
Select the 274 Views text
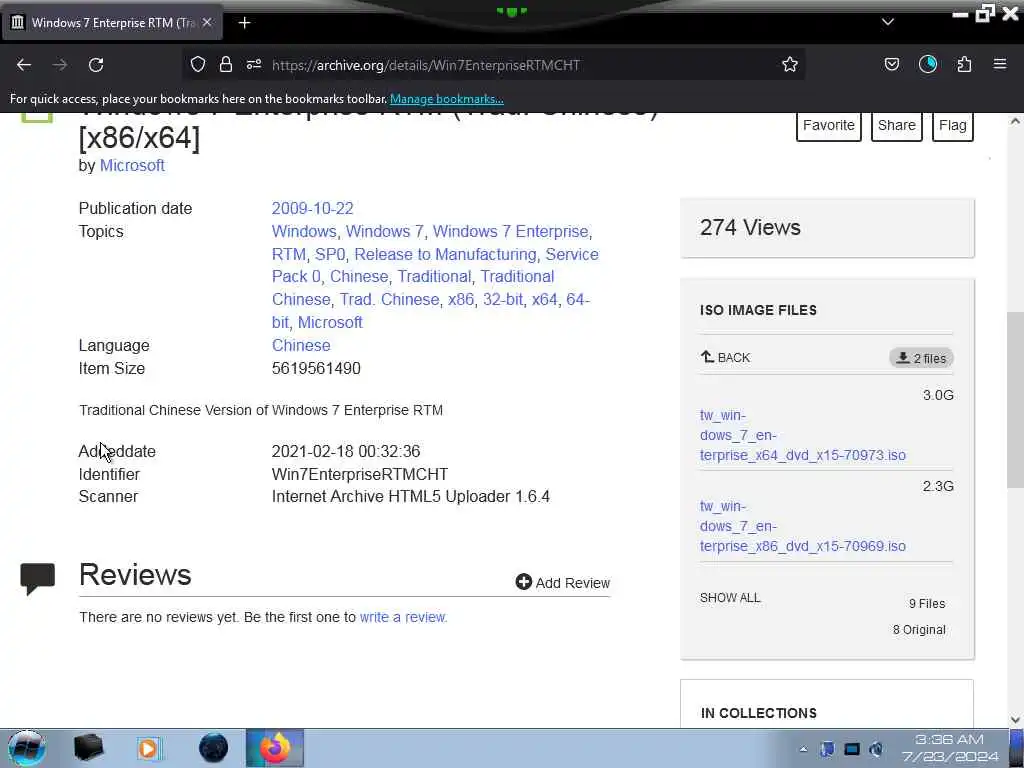pos(750,227)
